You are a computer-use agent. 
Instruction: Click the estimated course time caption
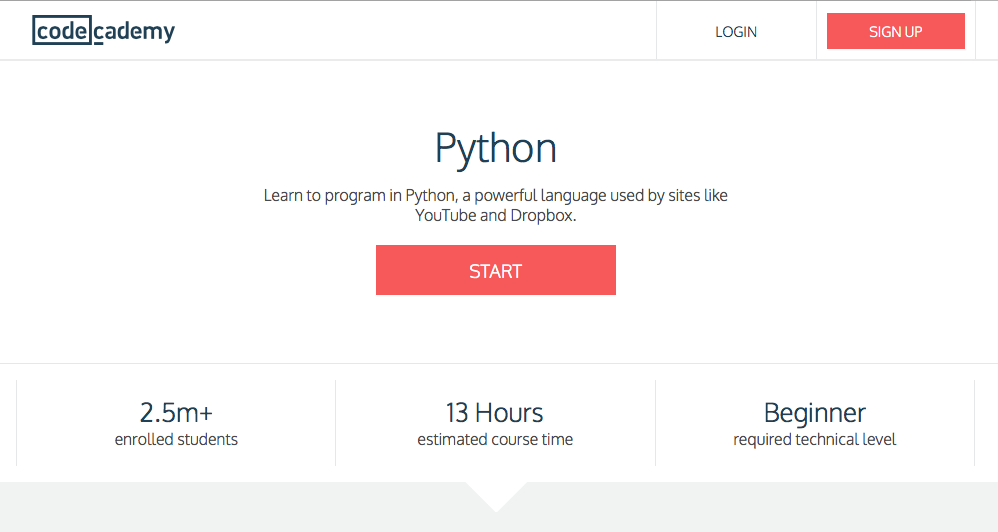click(x=495, y=439)
